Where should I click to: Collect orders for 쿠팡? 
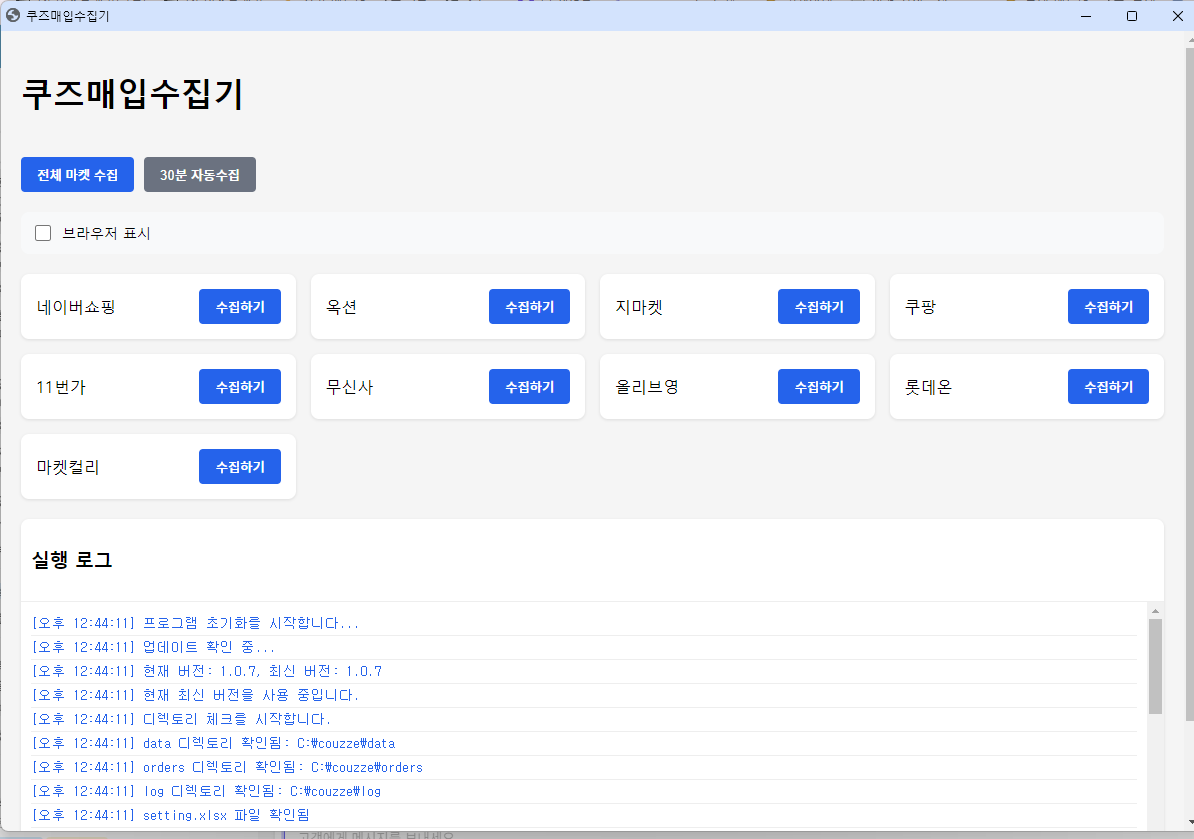pyautogui.click(x=1108, y=307)
